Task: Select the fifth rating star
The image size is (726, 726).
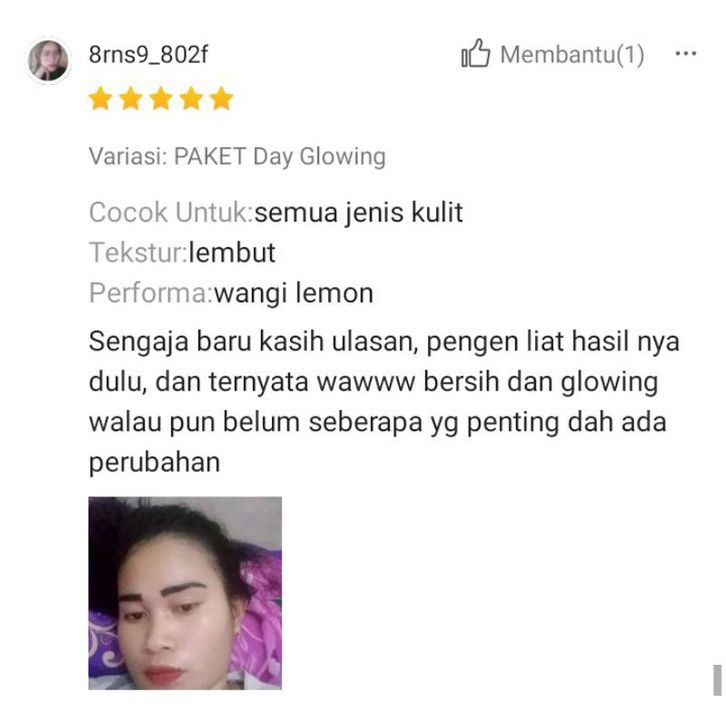Action: [x=222, y=99]
